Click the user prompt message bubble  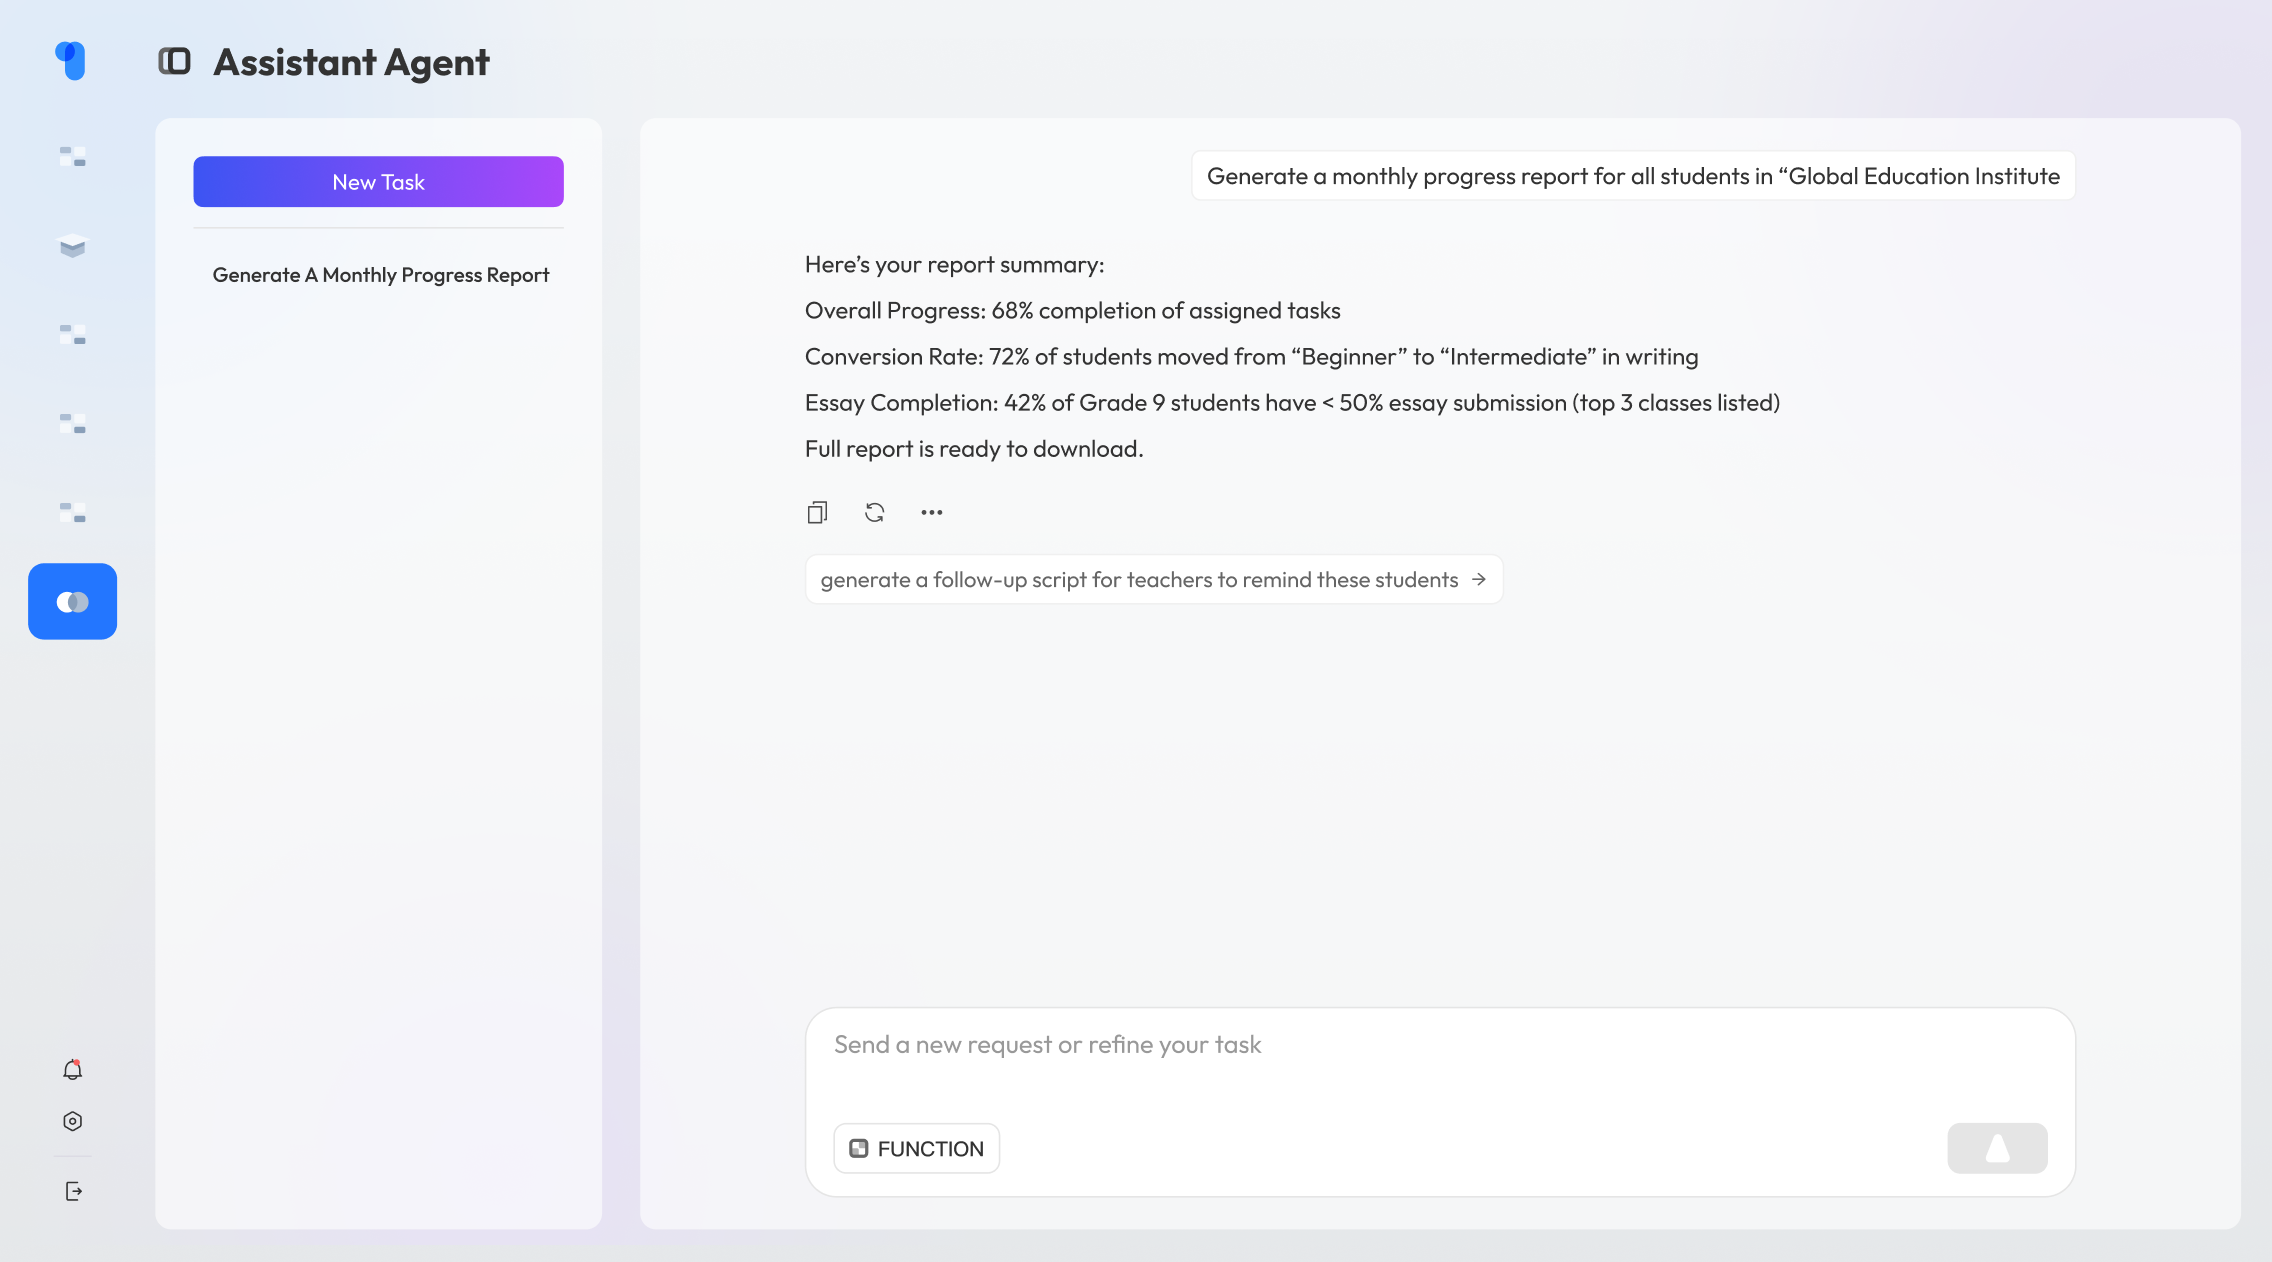[x=1632, y=176]
